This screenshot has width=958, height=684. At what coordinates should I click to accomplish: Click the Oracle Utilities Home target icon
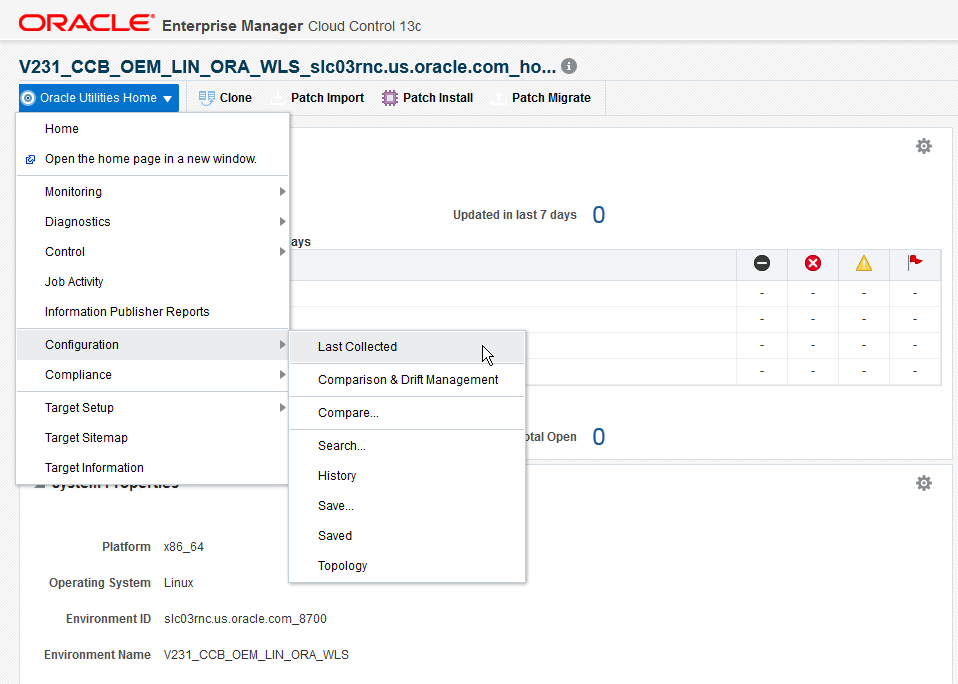coord(28,98)
